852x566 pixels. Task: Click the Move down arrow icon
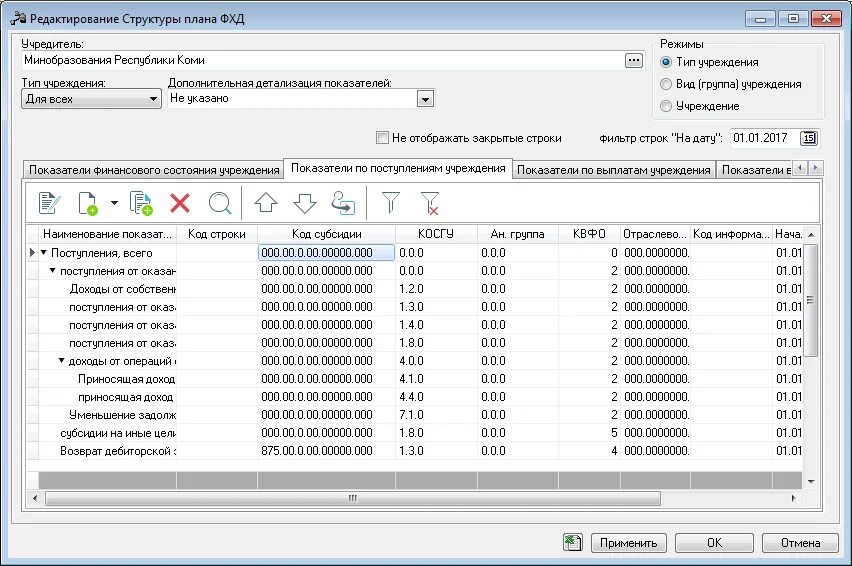pyautogui.click(x=305, y=203)
